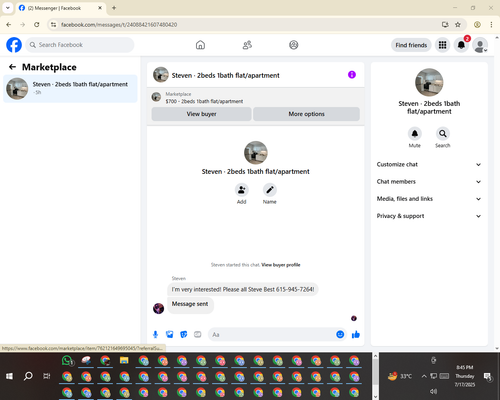Image resolution: width=500 pixels, height=400 pixels.
Task: Open the Windows Start menu
Action: coord(9,376)
